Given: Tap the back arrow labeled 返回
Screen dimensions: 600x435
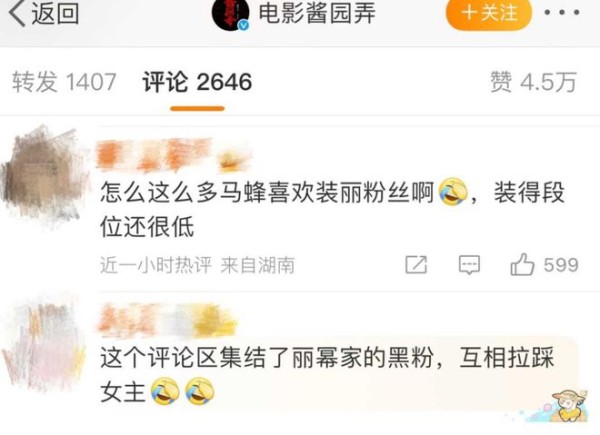Looking at the screenshot, I should pos(43,14).
